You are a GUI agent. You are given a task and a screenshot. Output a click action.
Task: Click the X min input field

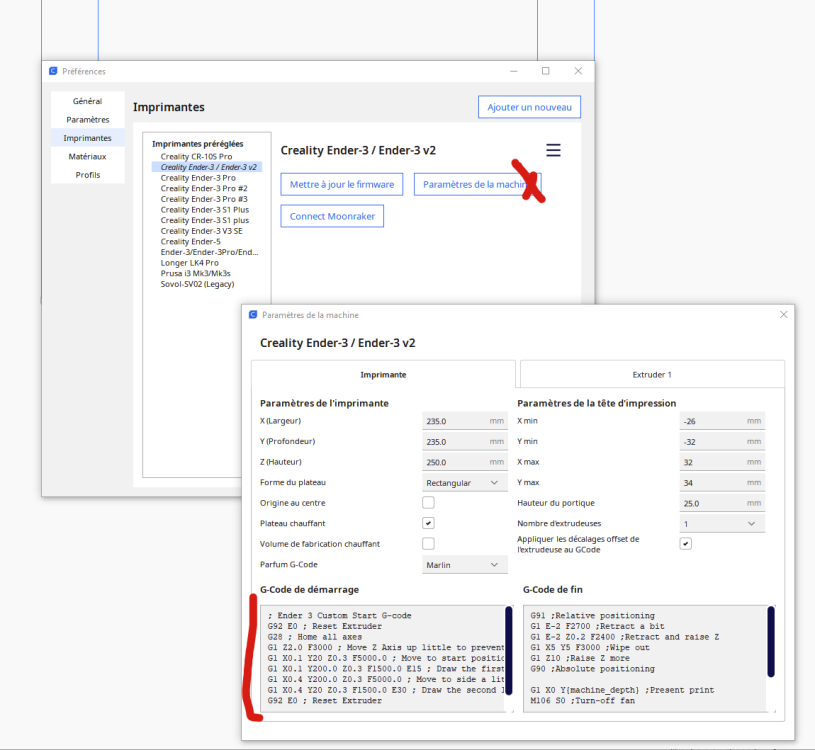click(722, 421)
